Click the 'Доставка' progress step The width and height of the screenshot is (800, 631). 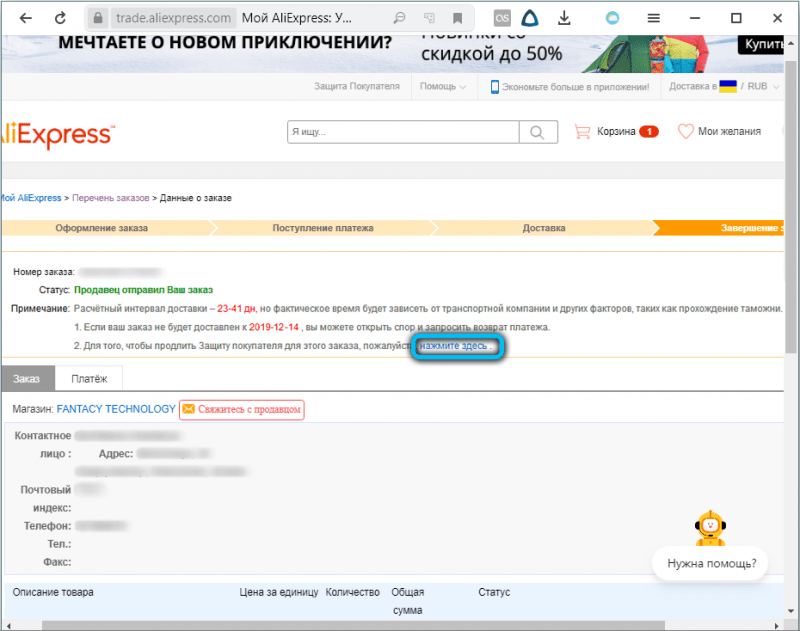click(544, 228)
